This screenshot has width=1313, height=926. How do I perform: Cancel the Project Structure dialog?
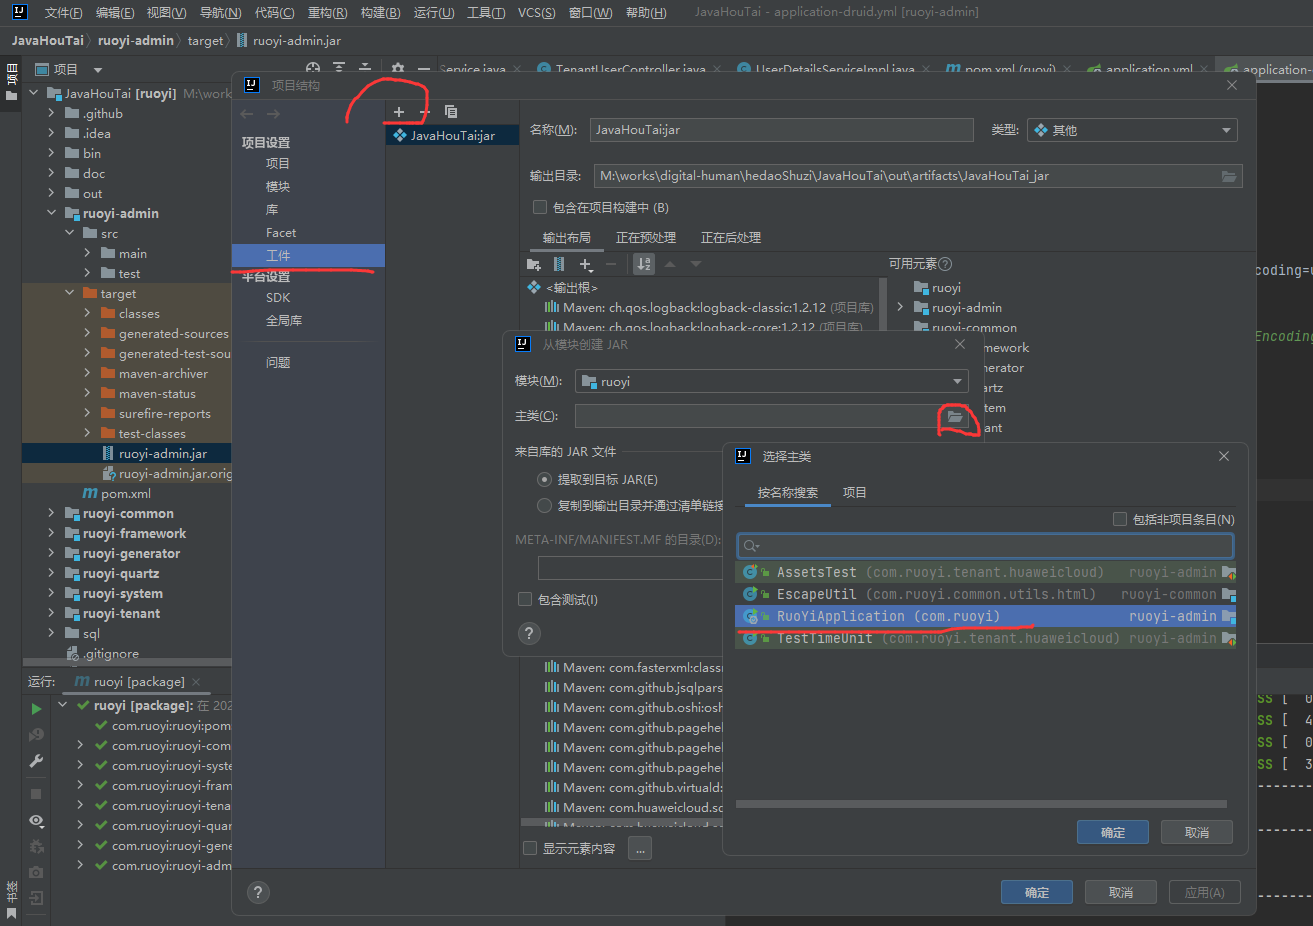1121,892
